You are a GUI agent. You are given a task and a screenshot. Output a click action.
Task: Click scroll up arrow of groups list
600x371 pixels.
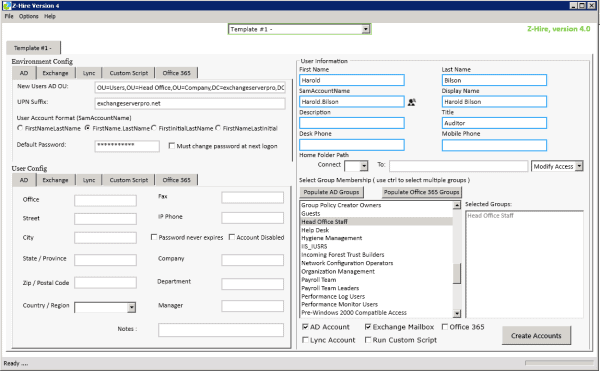[457, 205]
